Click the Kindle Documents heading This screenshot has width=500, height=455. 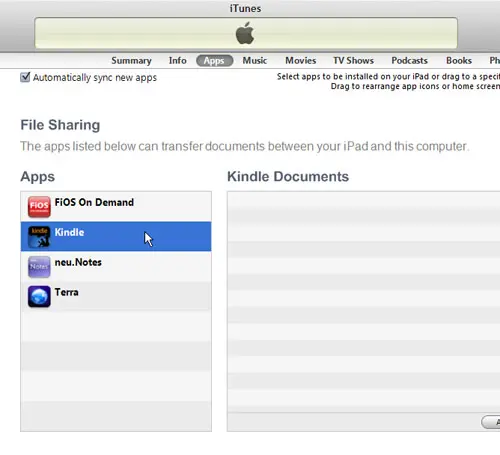pyautogui.click(x=288, y=177)
